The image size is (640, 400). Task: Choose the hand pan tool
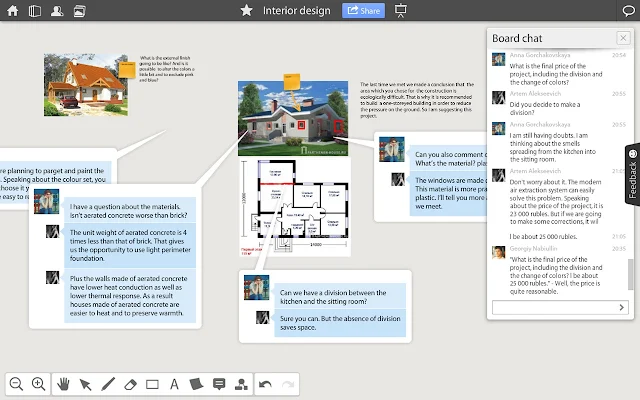tap(63, 384)
